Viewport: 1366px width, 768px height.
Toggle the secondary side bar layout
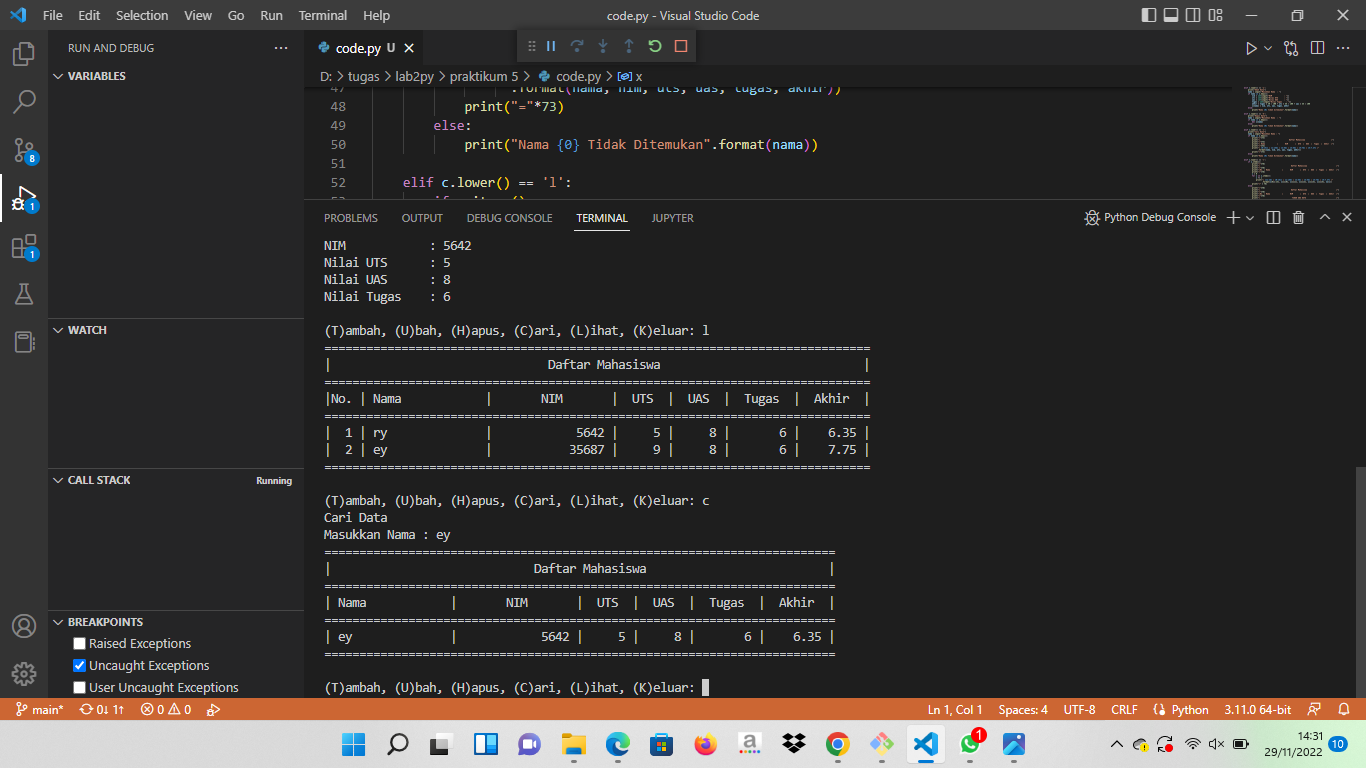coord(1193,15)
